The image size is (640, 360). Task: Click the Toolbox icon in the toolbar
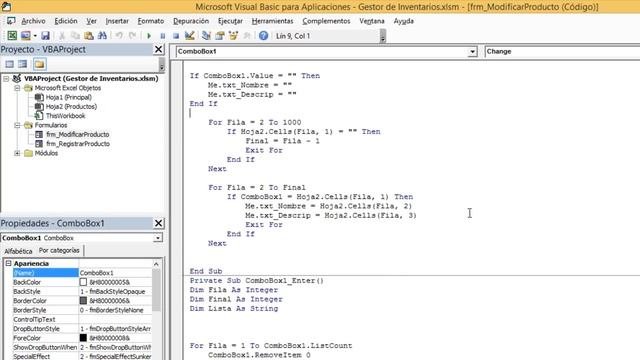[x=247, y=36]
